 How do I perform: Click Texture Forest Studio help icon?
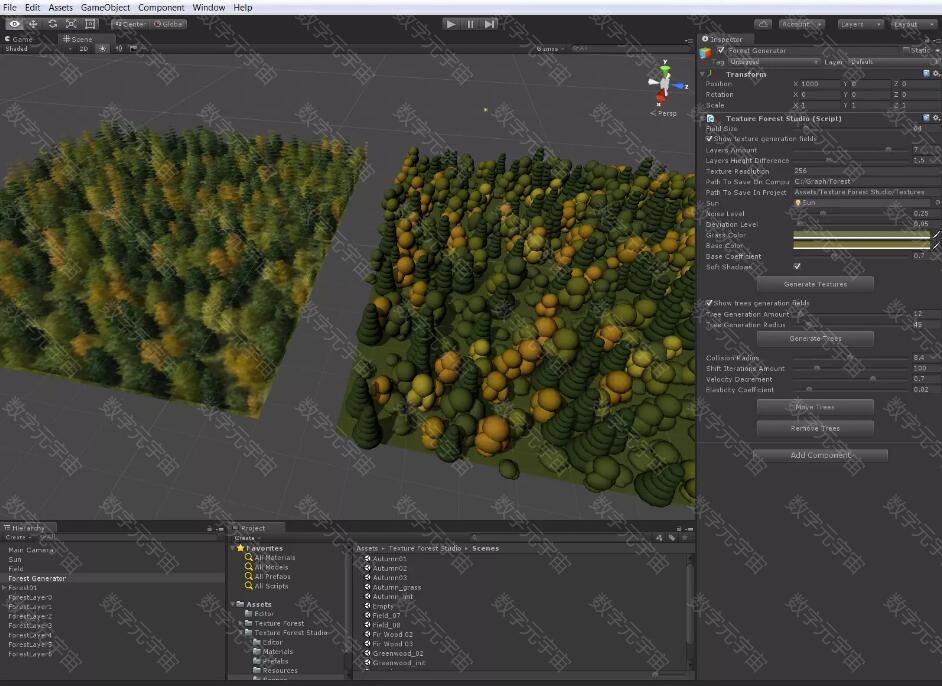926,118
